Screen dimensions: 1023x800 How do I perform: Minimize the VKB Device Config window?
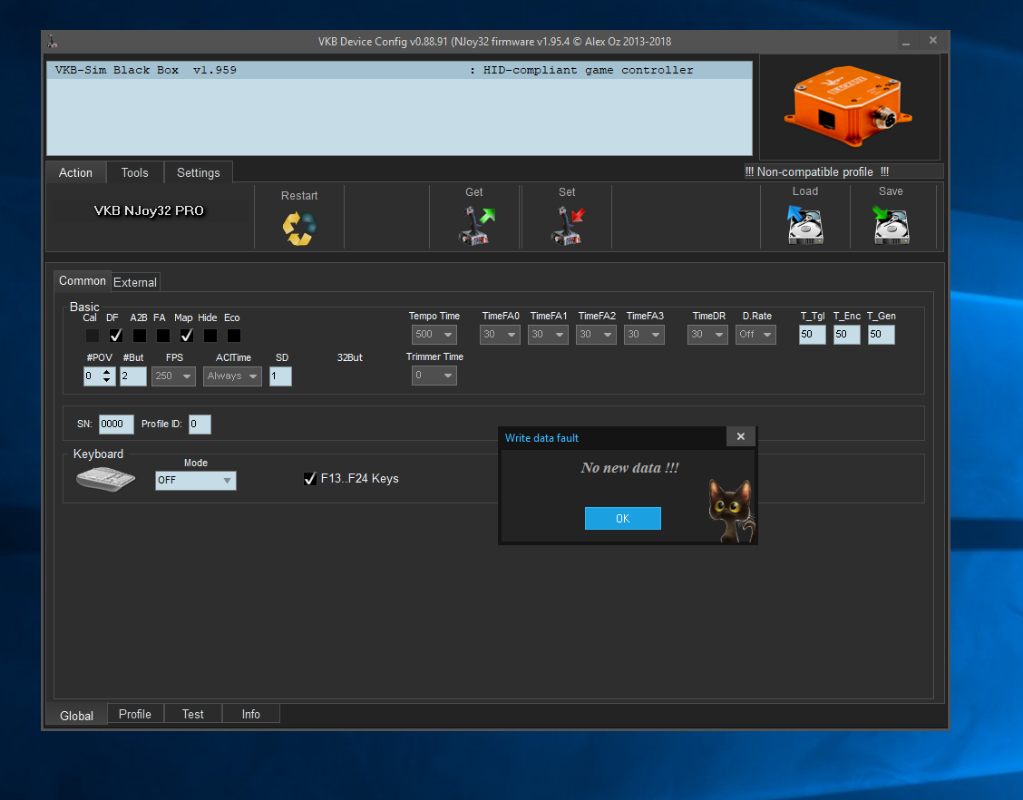906,42
